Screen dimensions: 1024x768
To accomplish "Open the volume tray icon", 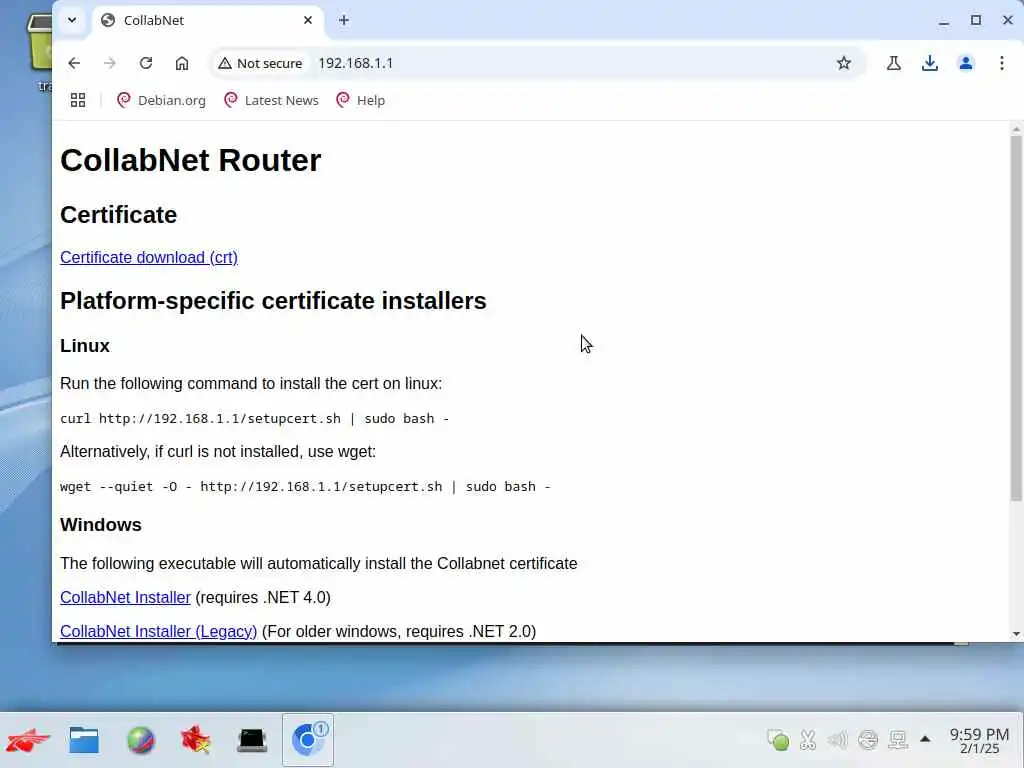I will coord(837,740).
